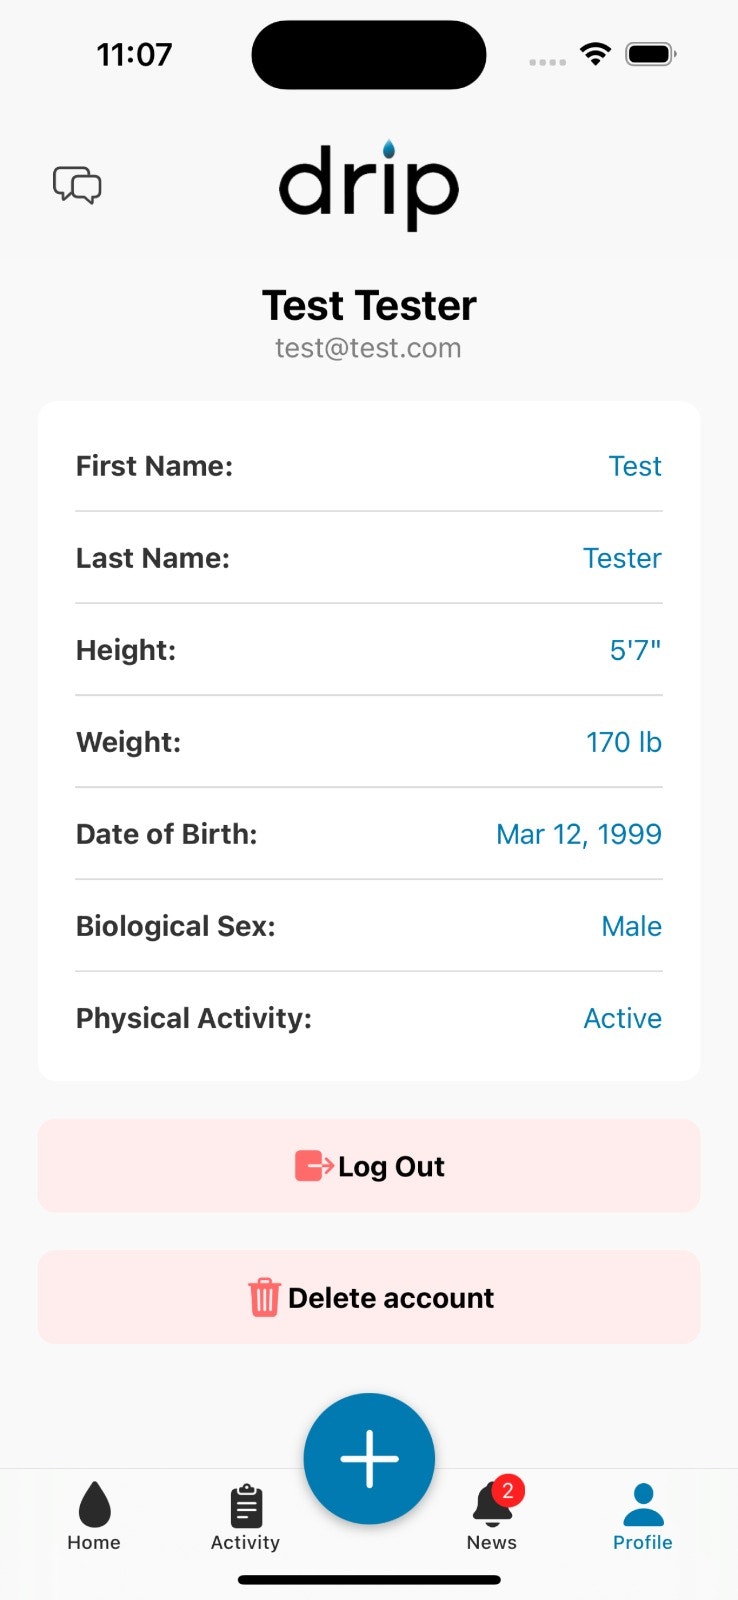Tap the Delete account button

click(x=369, y=1297)
